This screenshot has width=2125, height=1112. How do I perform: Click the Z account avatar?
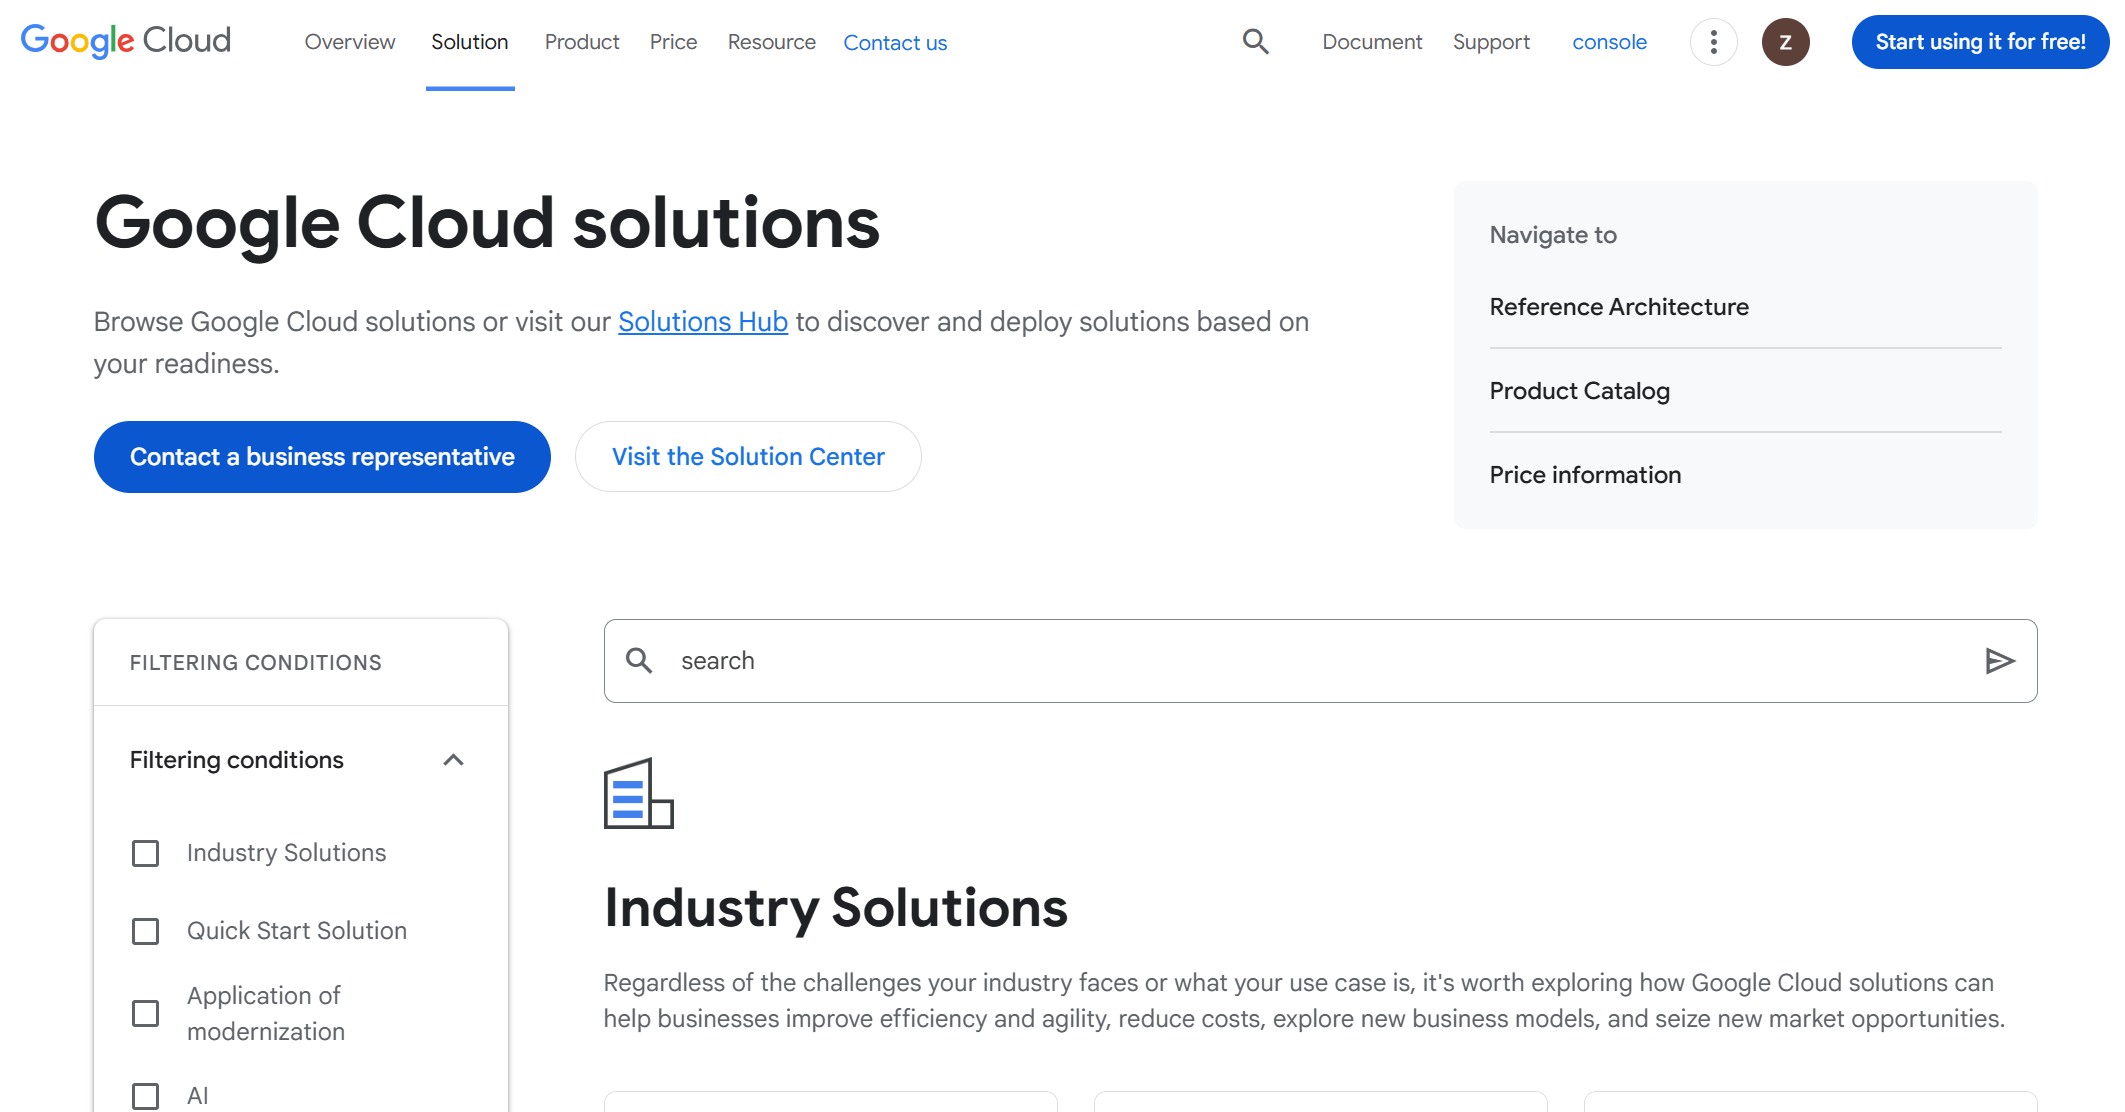pyautogui.click(x=1786, y=43)
